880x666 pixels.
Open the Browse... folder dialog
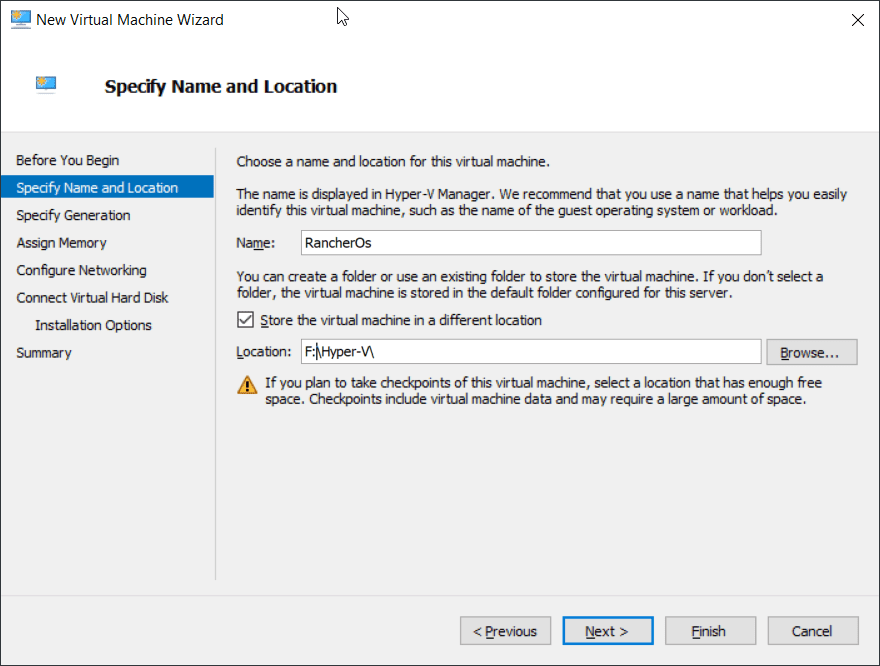pos(812,352)
